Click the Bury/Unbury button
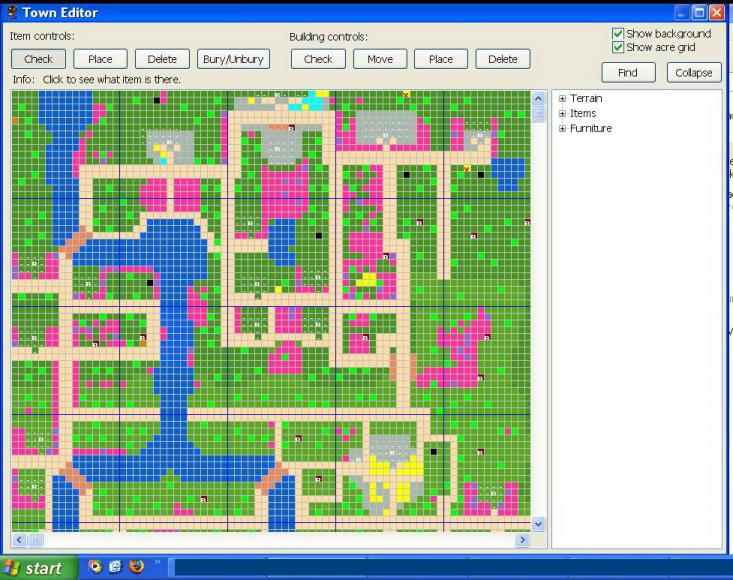Image resolution: width=733 pixels, height=580 pixels. click(x=233, y=59)
